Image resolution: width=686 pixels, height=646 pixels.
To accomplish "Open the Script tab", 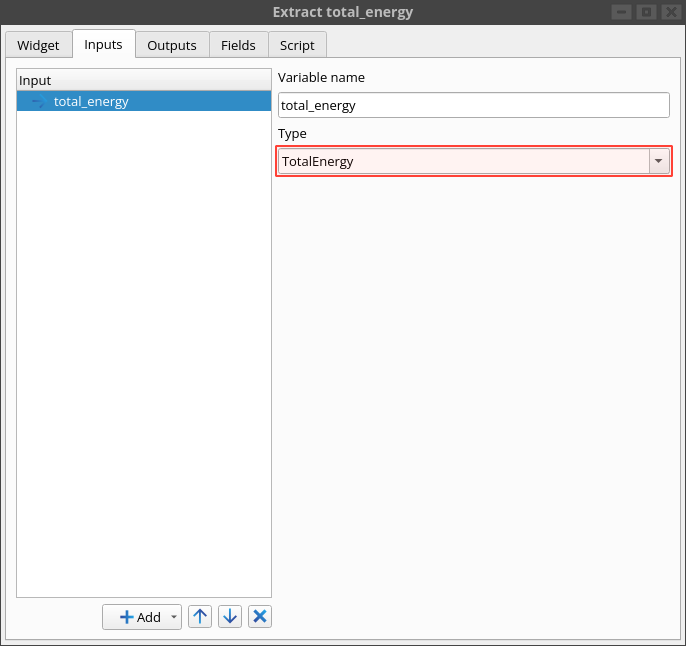I will 297,45.
